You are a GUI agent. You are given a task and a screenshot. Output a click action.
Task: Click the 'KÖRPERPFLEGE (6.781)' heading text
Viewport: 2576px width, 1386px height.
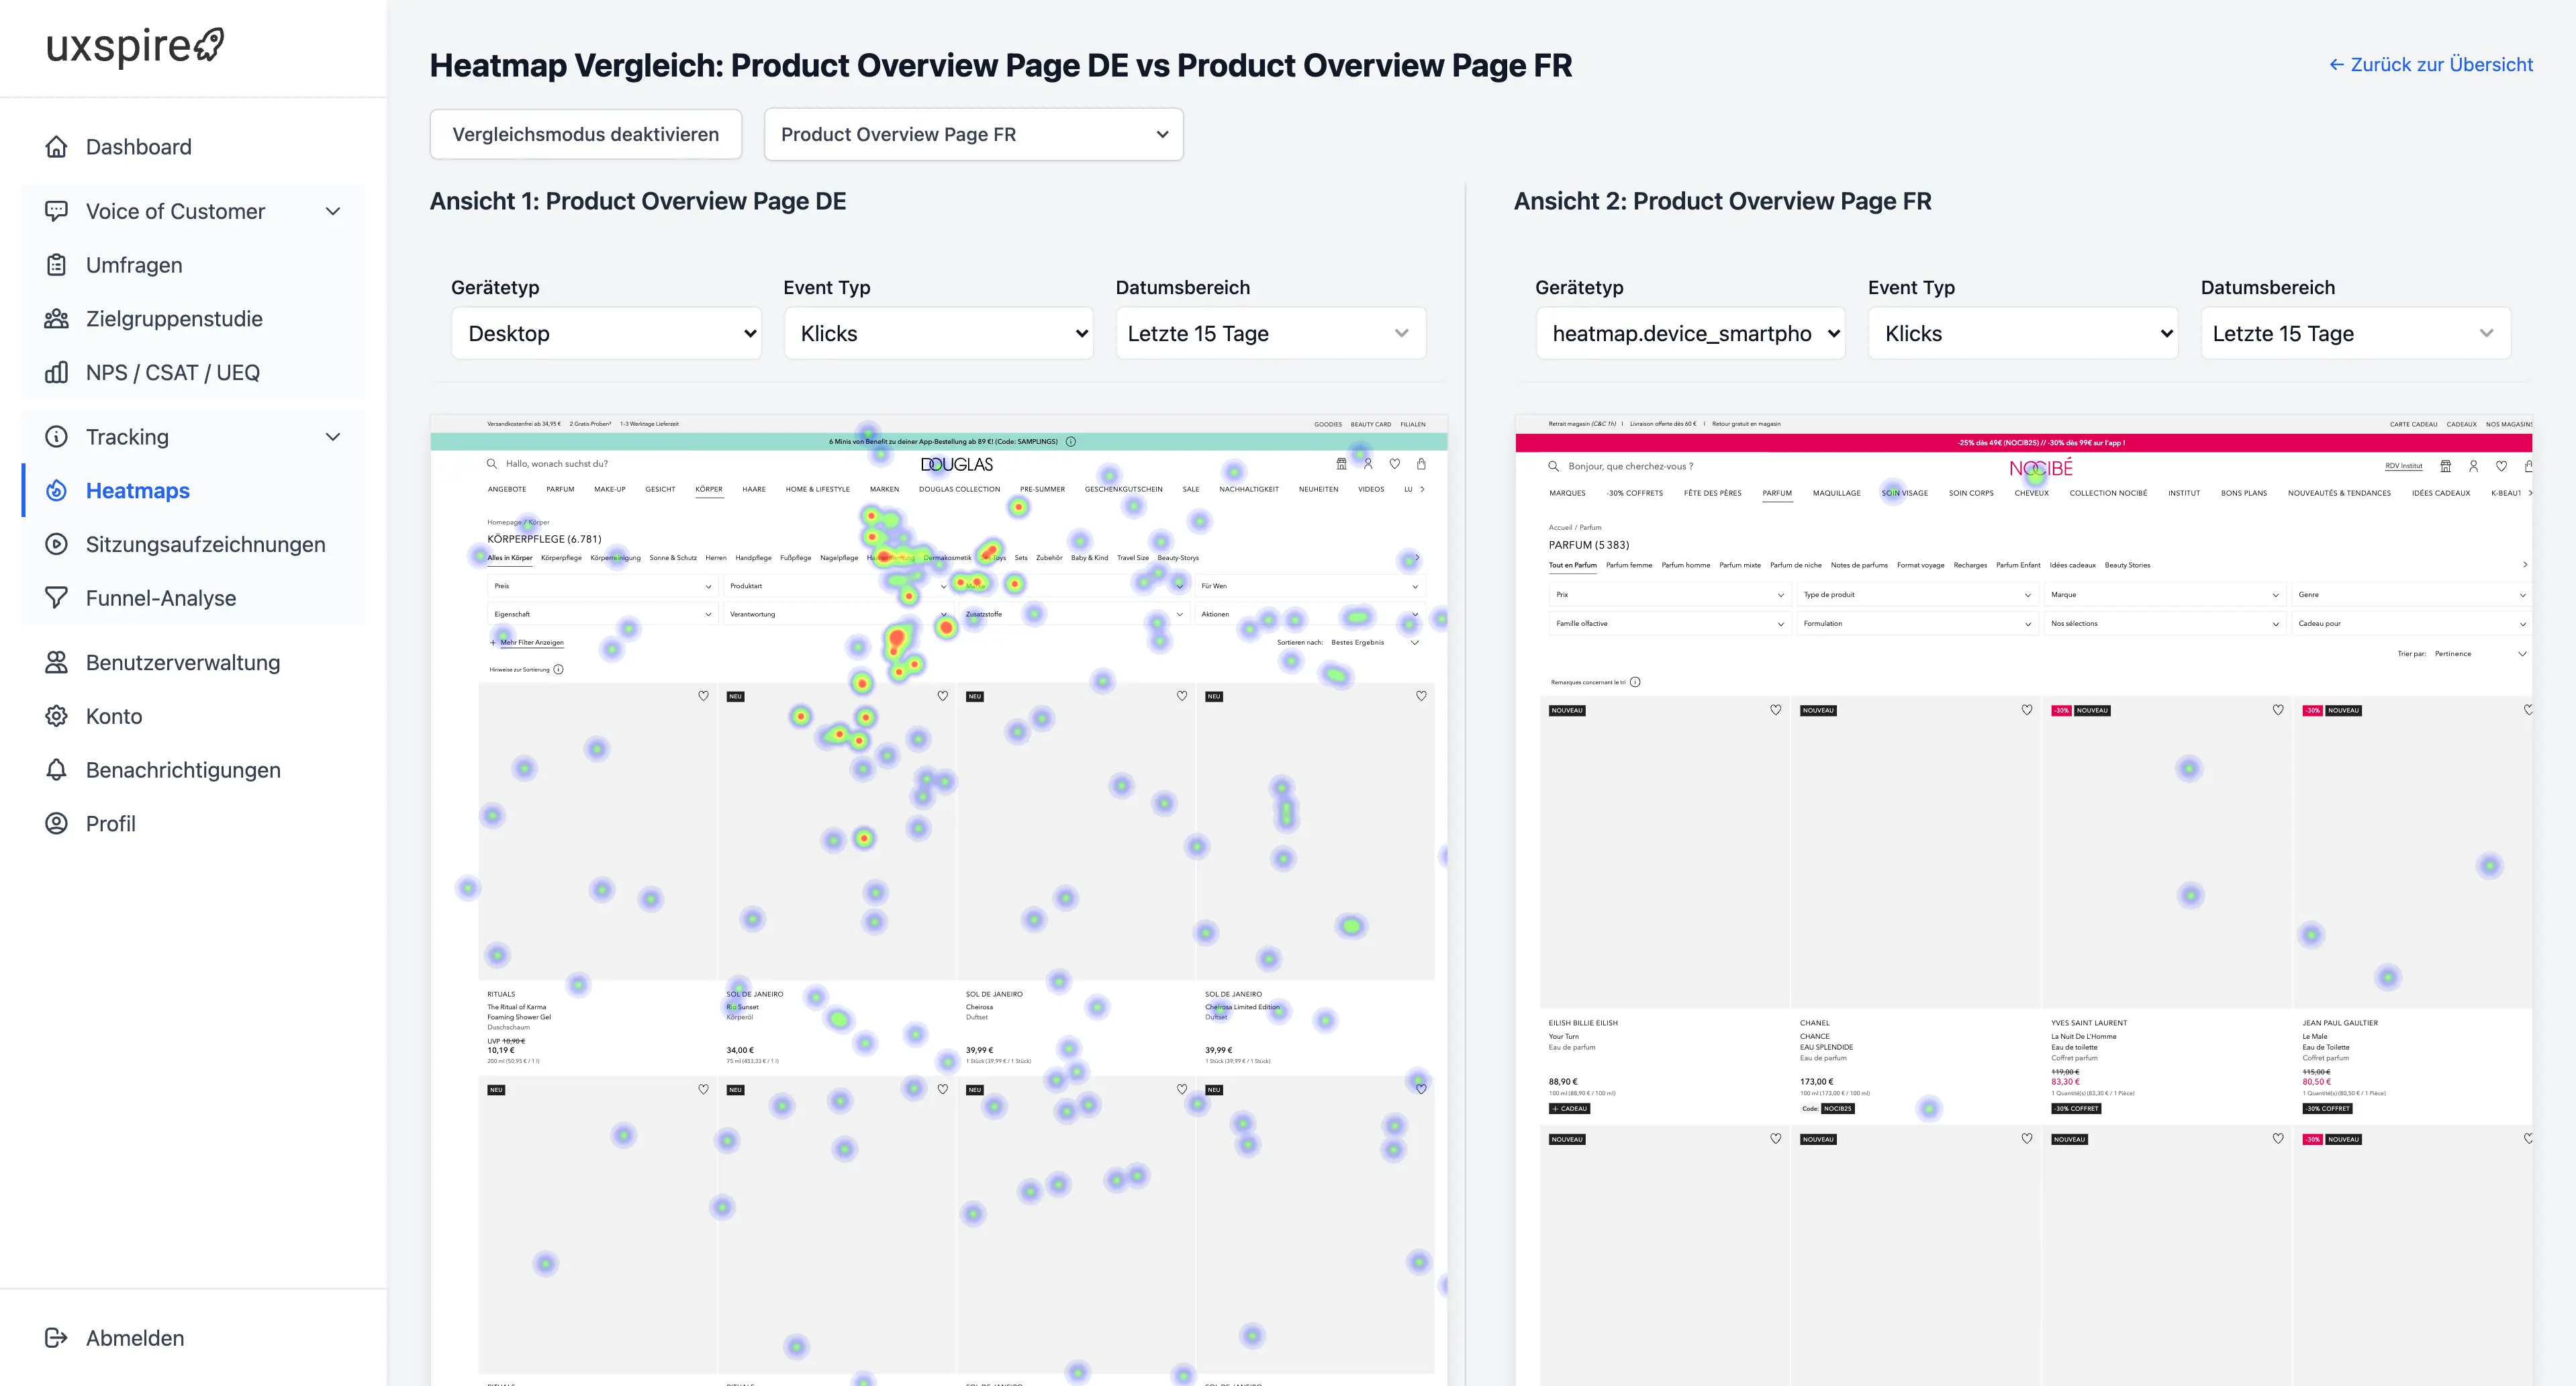pyautogui.click(x=544, y=539)
